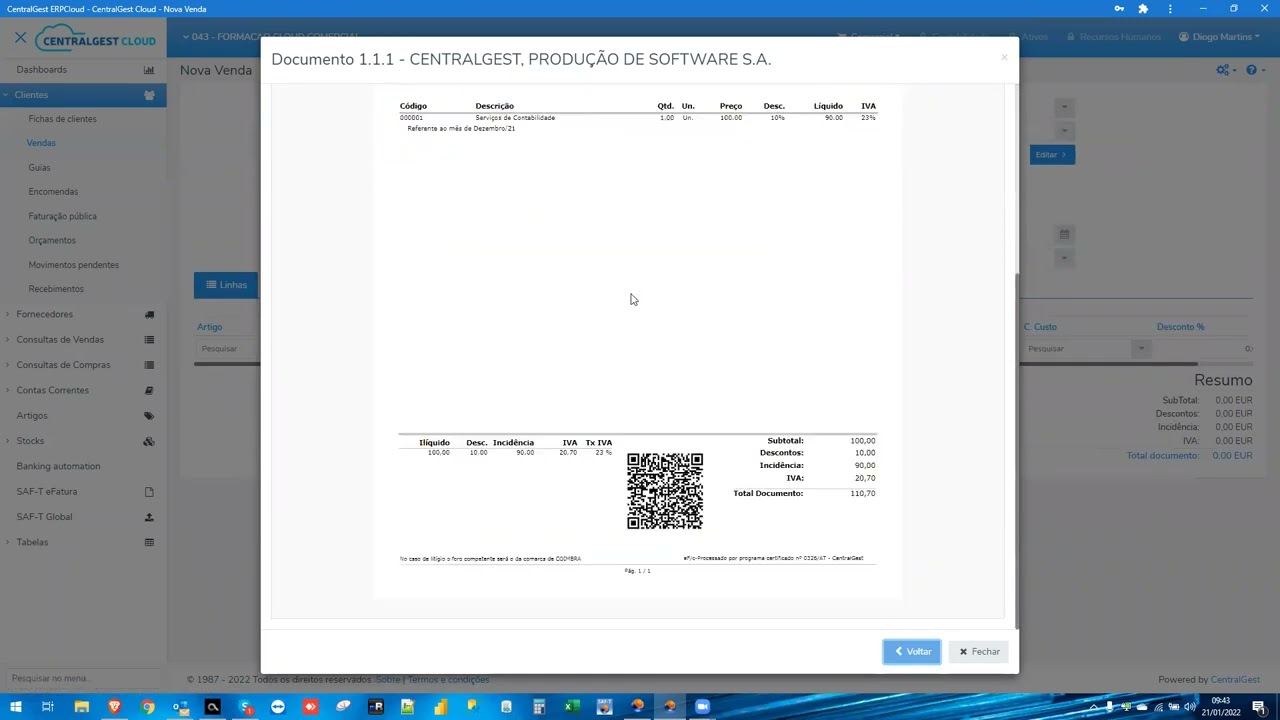Open Chrome from the taskbar
Screen dimensions: 1280x720
147,707
